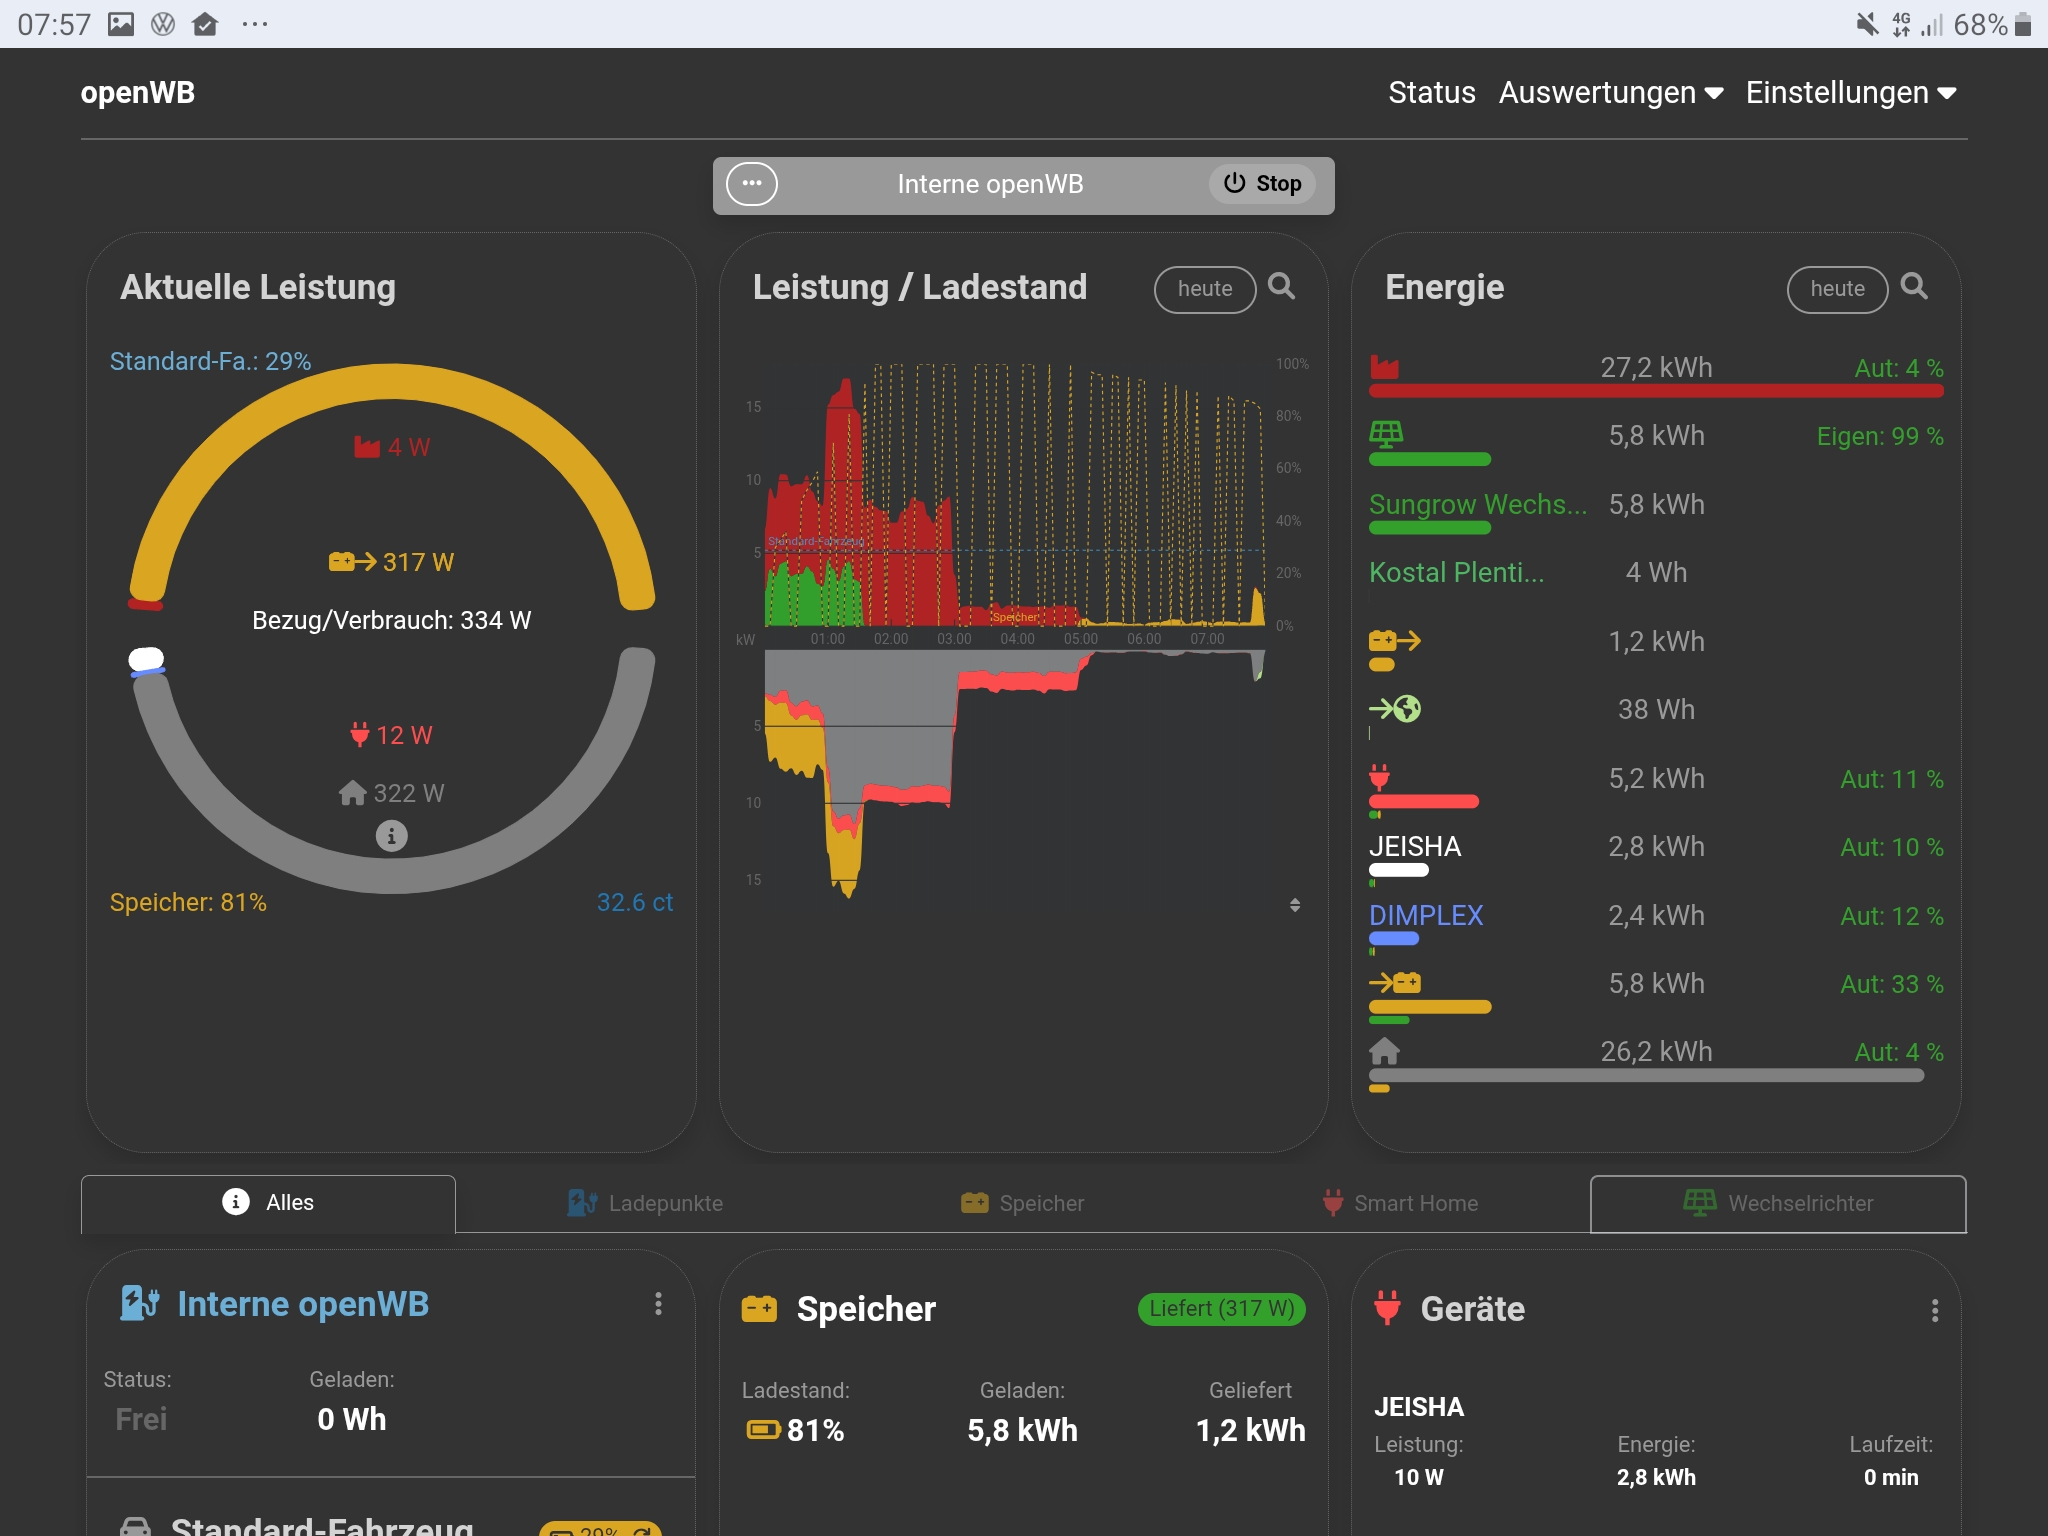Click the Liefert (317 W) status badge
This screenshot has height=1536, width=2048.
tap(1221, 1308)
